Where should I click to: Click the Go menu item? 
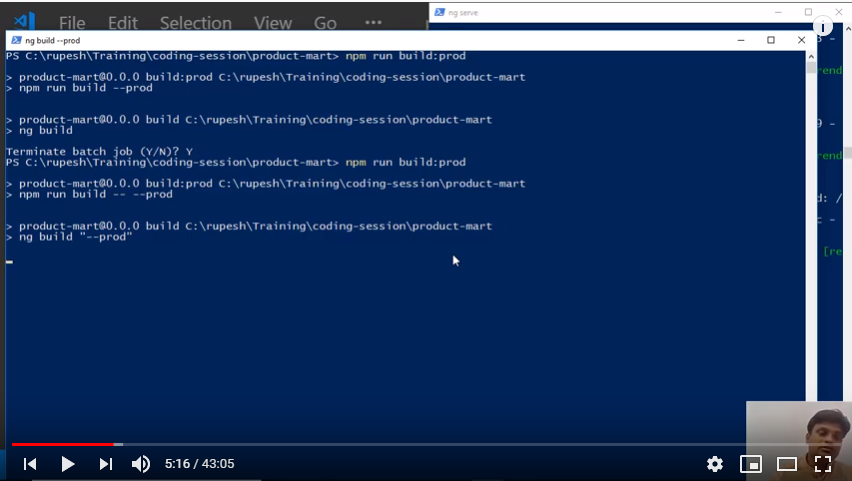[325, 22]
